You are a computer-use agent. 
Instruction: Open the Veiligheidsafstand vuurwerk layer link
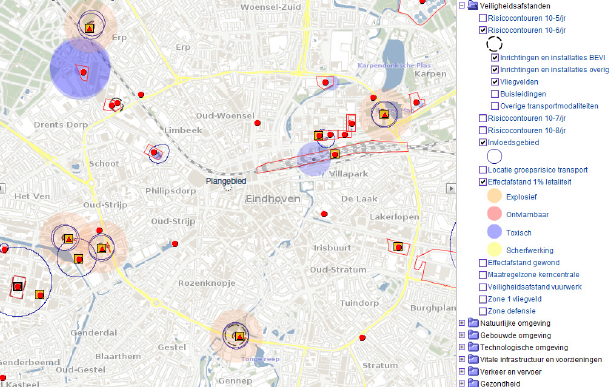pyautogui.click(x=535, y=287)
